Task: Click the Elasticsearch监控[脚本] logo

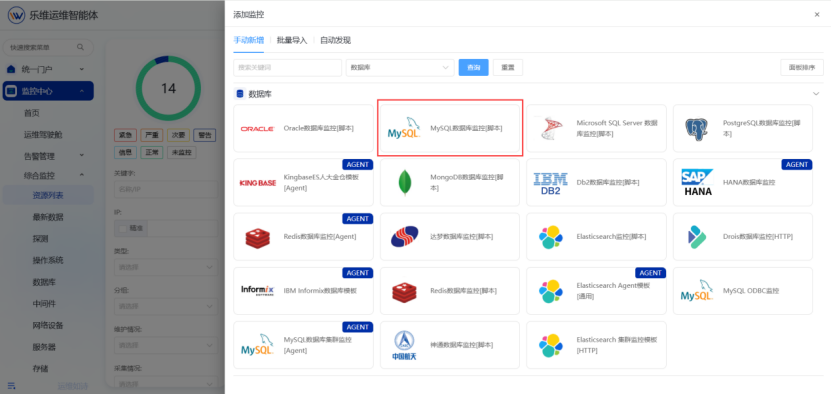Action: [x=551, y=237]
